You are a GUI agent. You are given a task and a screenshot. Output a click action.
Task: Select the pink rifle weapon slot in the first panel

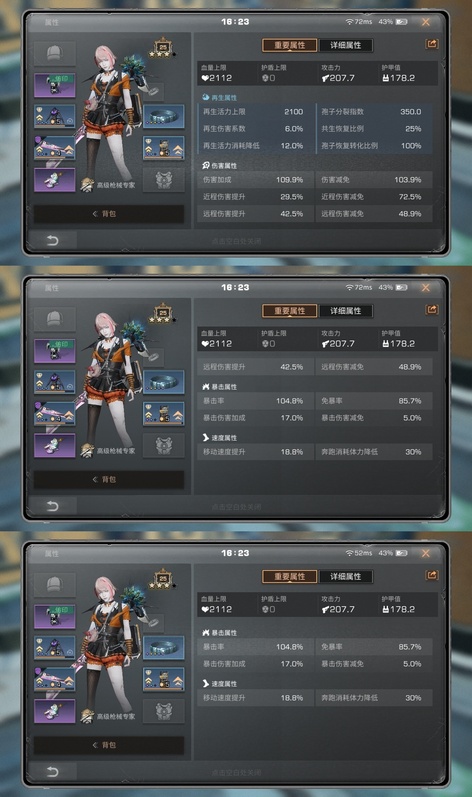[55, 148]
